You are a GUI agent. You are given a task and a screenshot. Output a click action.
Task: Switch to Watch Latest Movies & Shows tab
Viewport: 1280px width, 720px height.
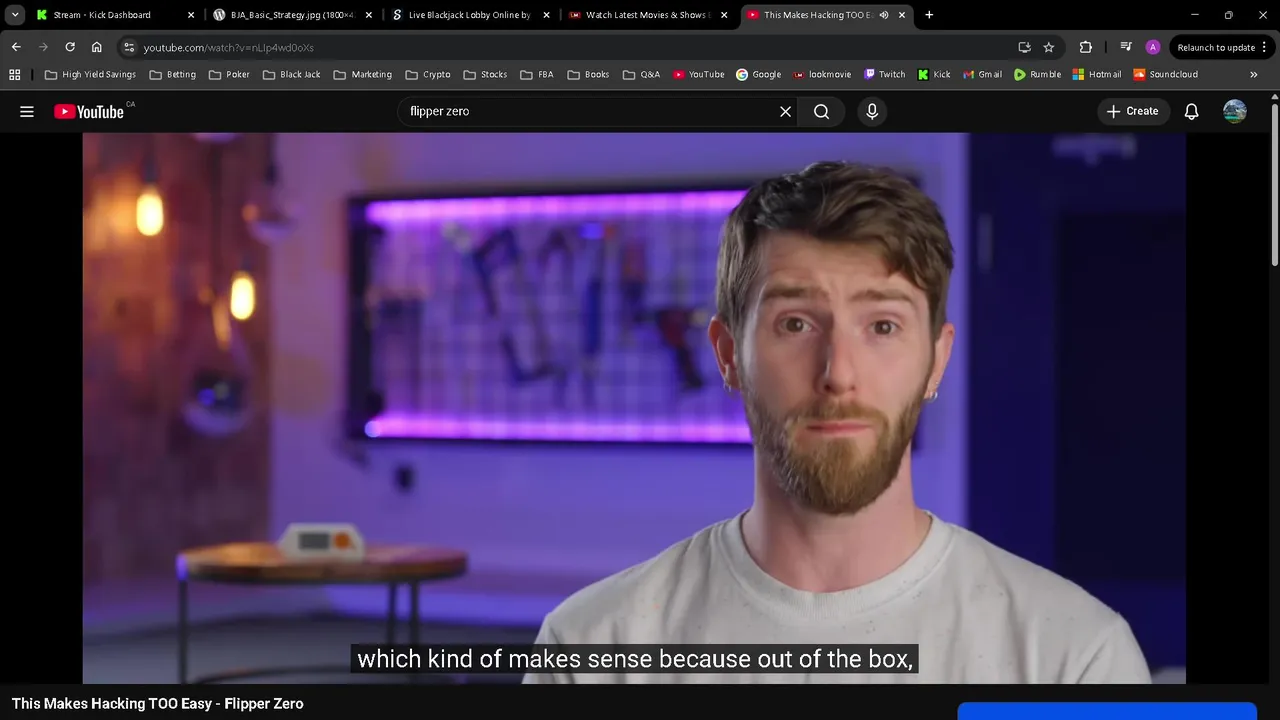(x=647, y=15)
